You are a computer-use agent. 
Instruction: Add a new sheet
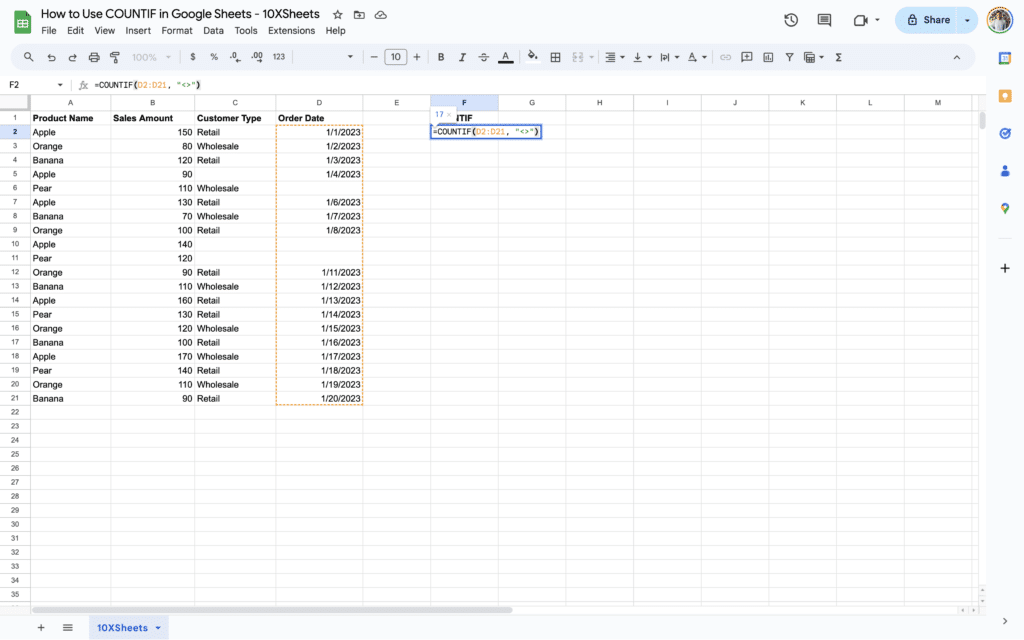[40, 627]
